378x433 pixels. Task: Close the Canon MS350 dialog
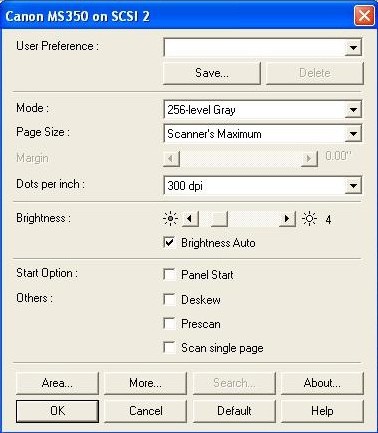pyautogui.click(x=364, y=16)
